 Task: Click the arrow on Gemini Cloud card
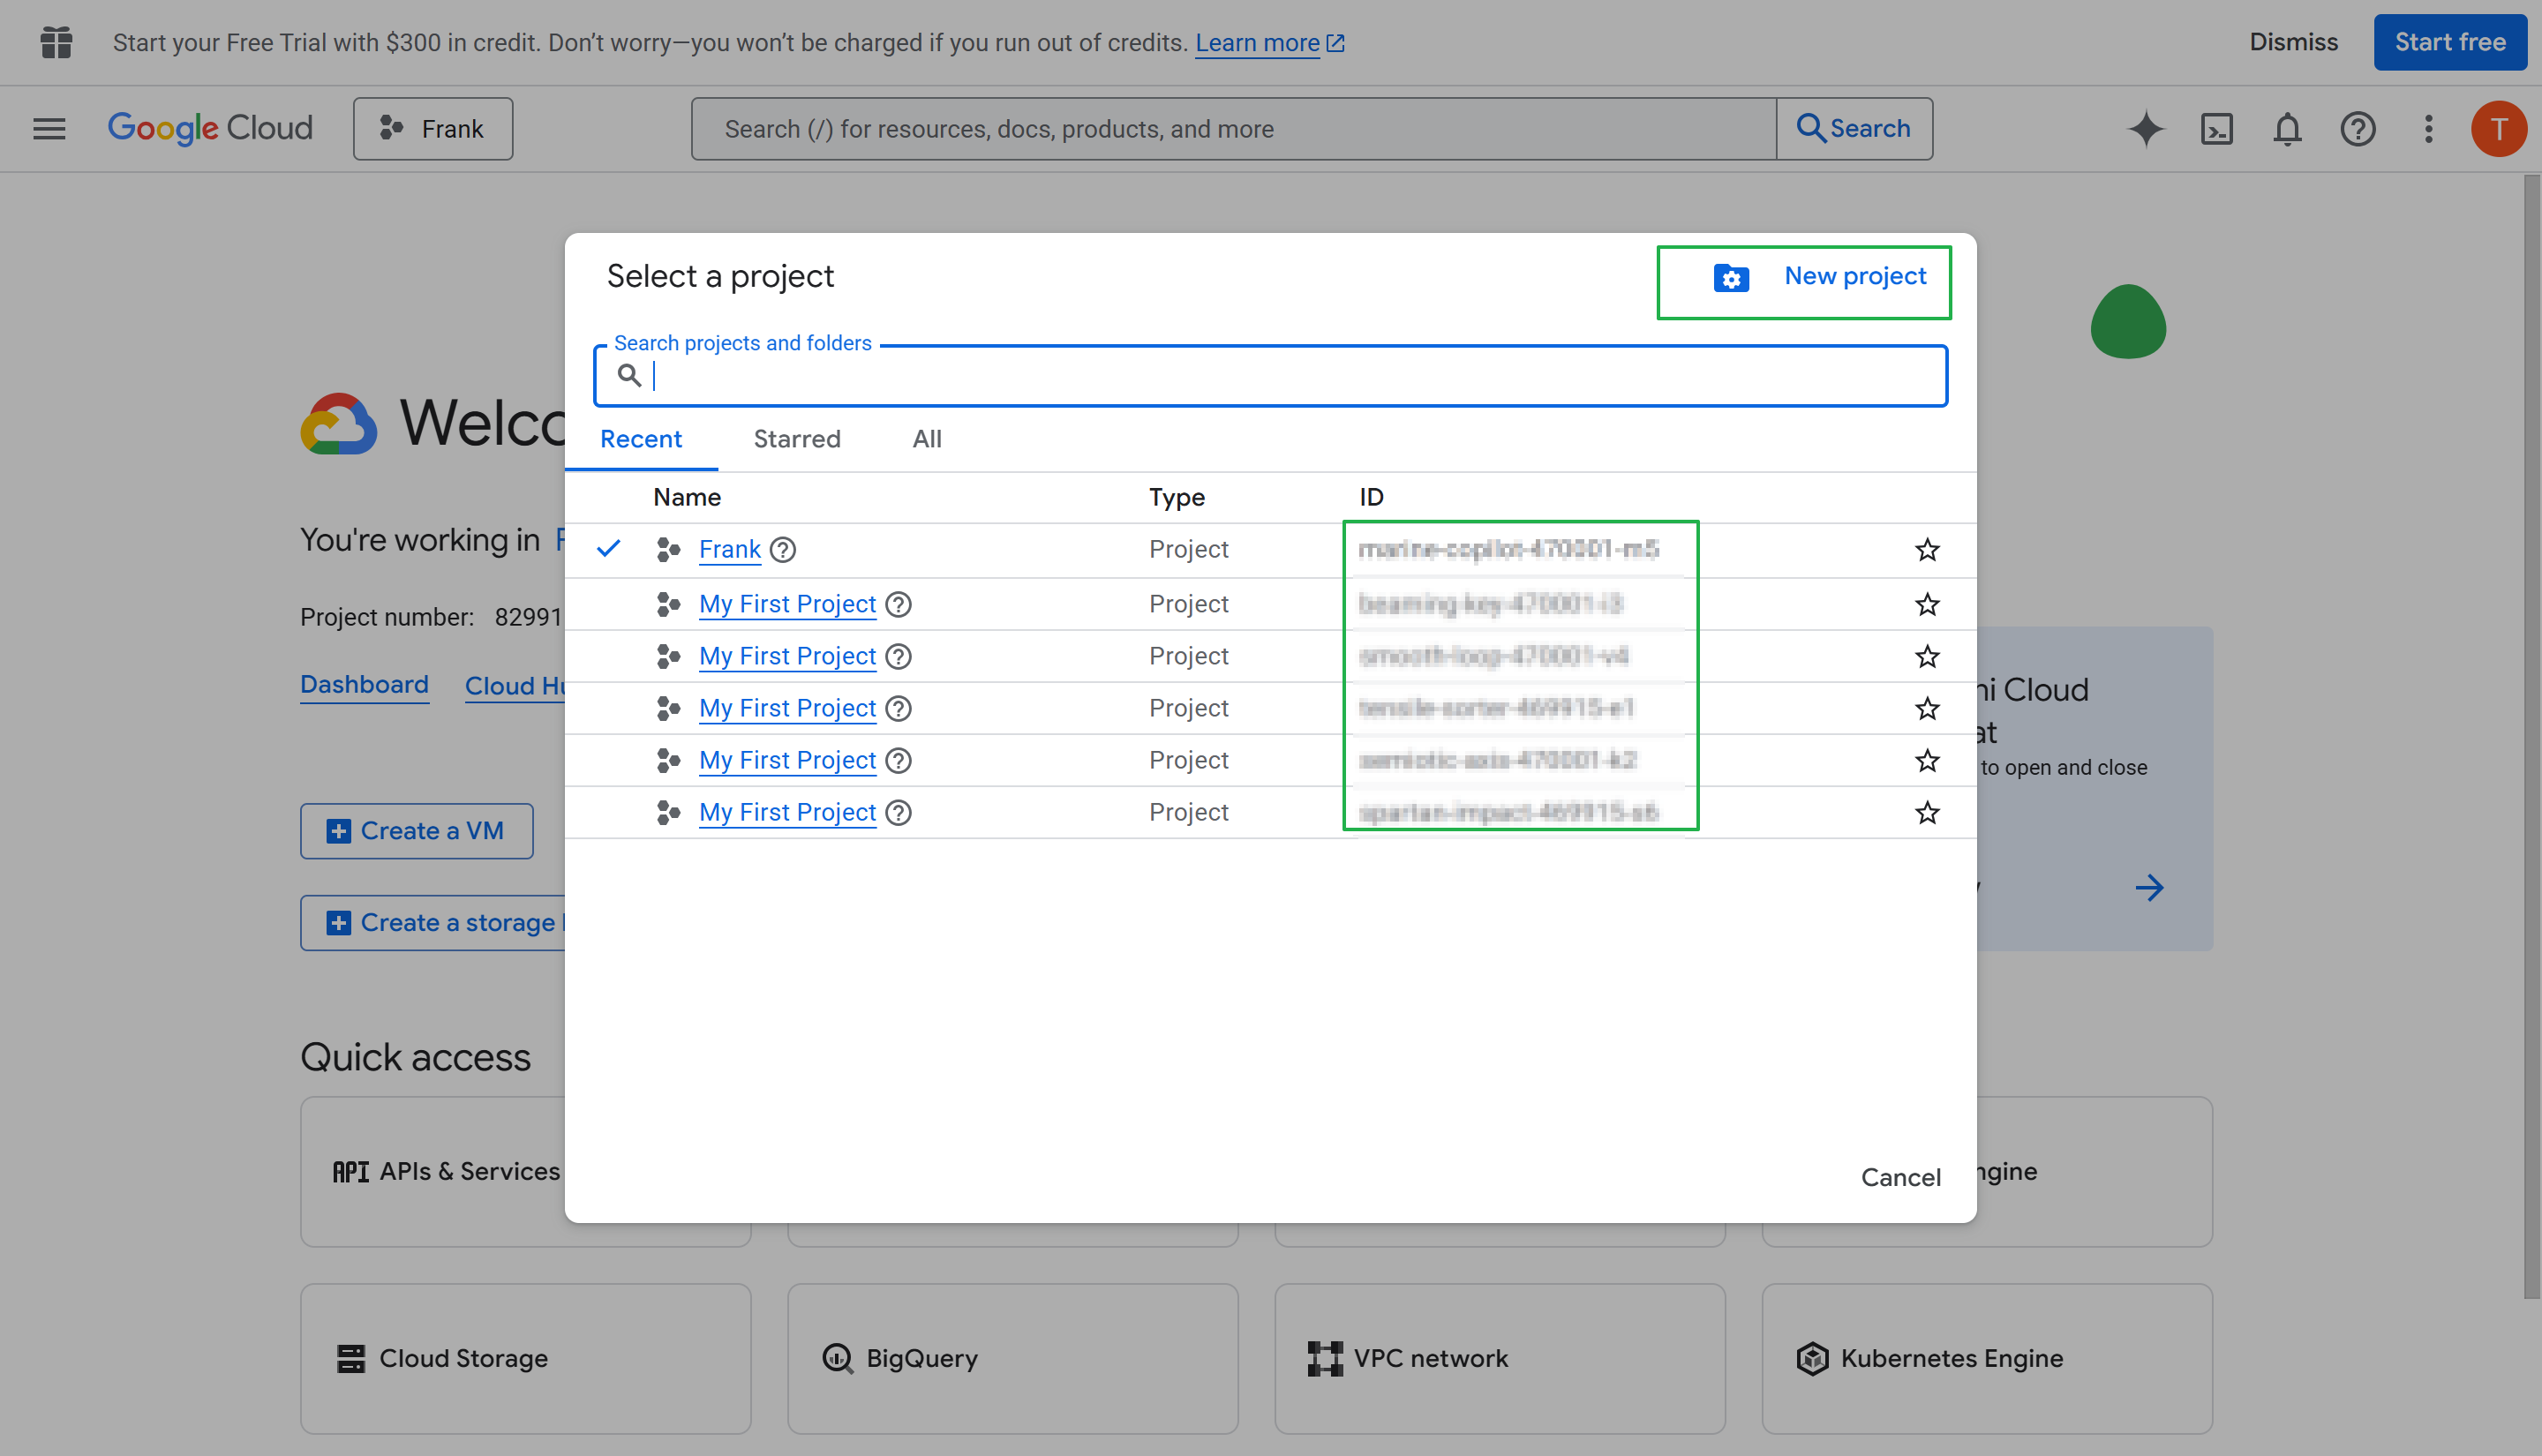pyautogui.click(x=2149, y=888)
